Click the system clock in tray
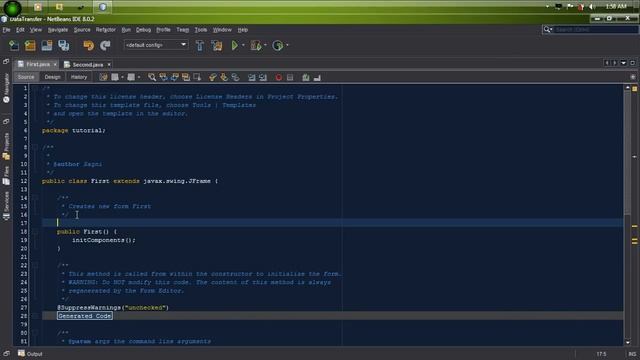Screen dimensions: 640x360 [x=616, y=7]
